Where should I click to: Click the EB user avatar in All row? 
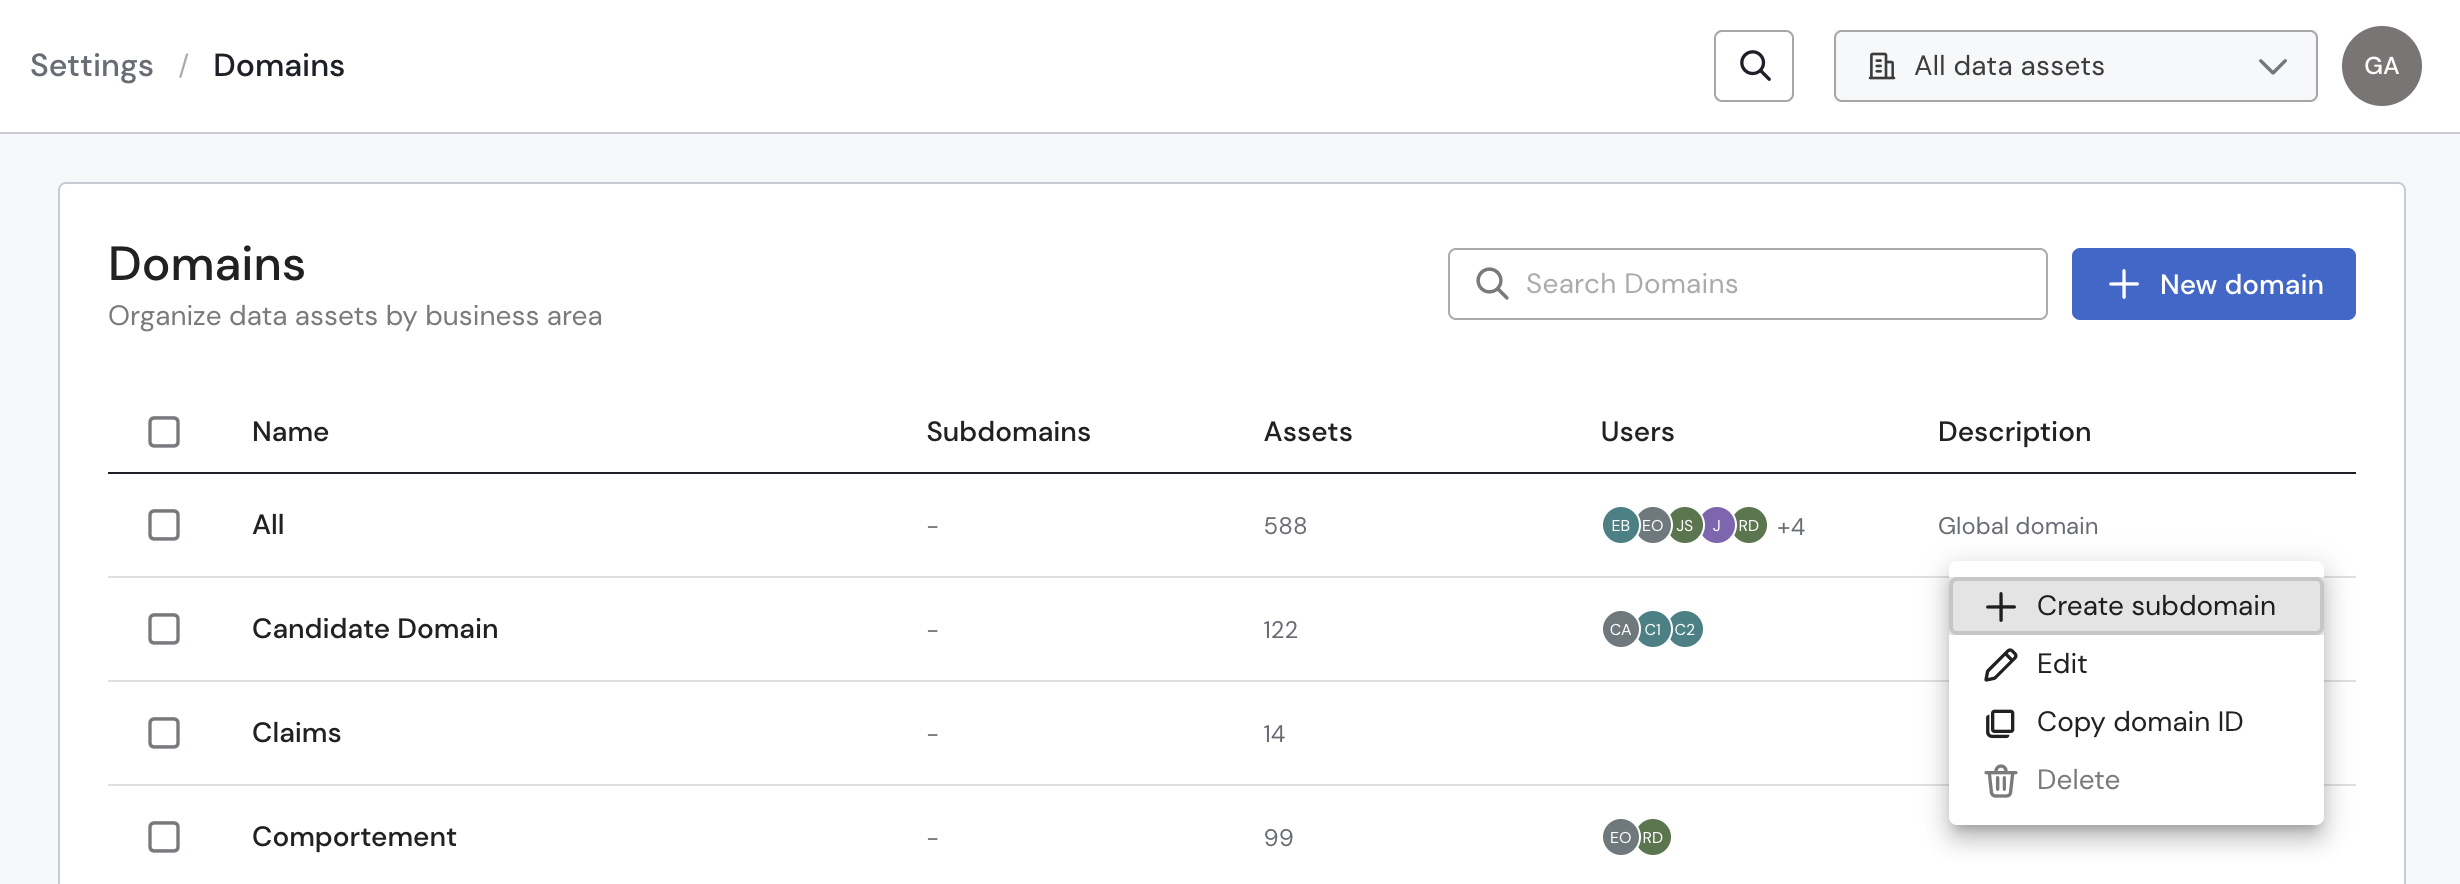(x=1620, y=525)
